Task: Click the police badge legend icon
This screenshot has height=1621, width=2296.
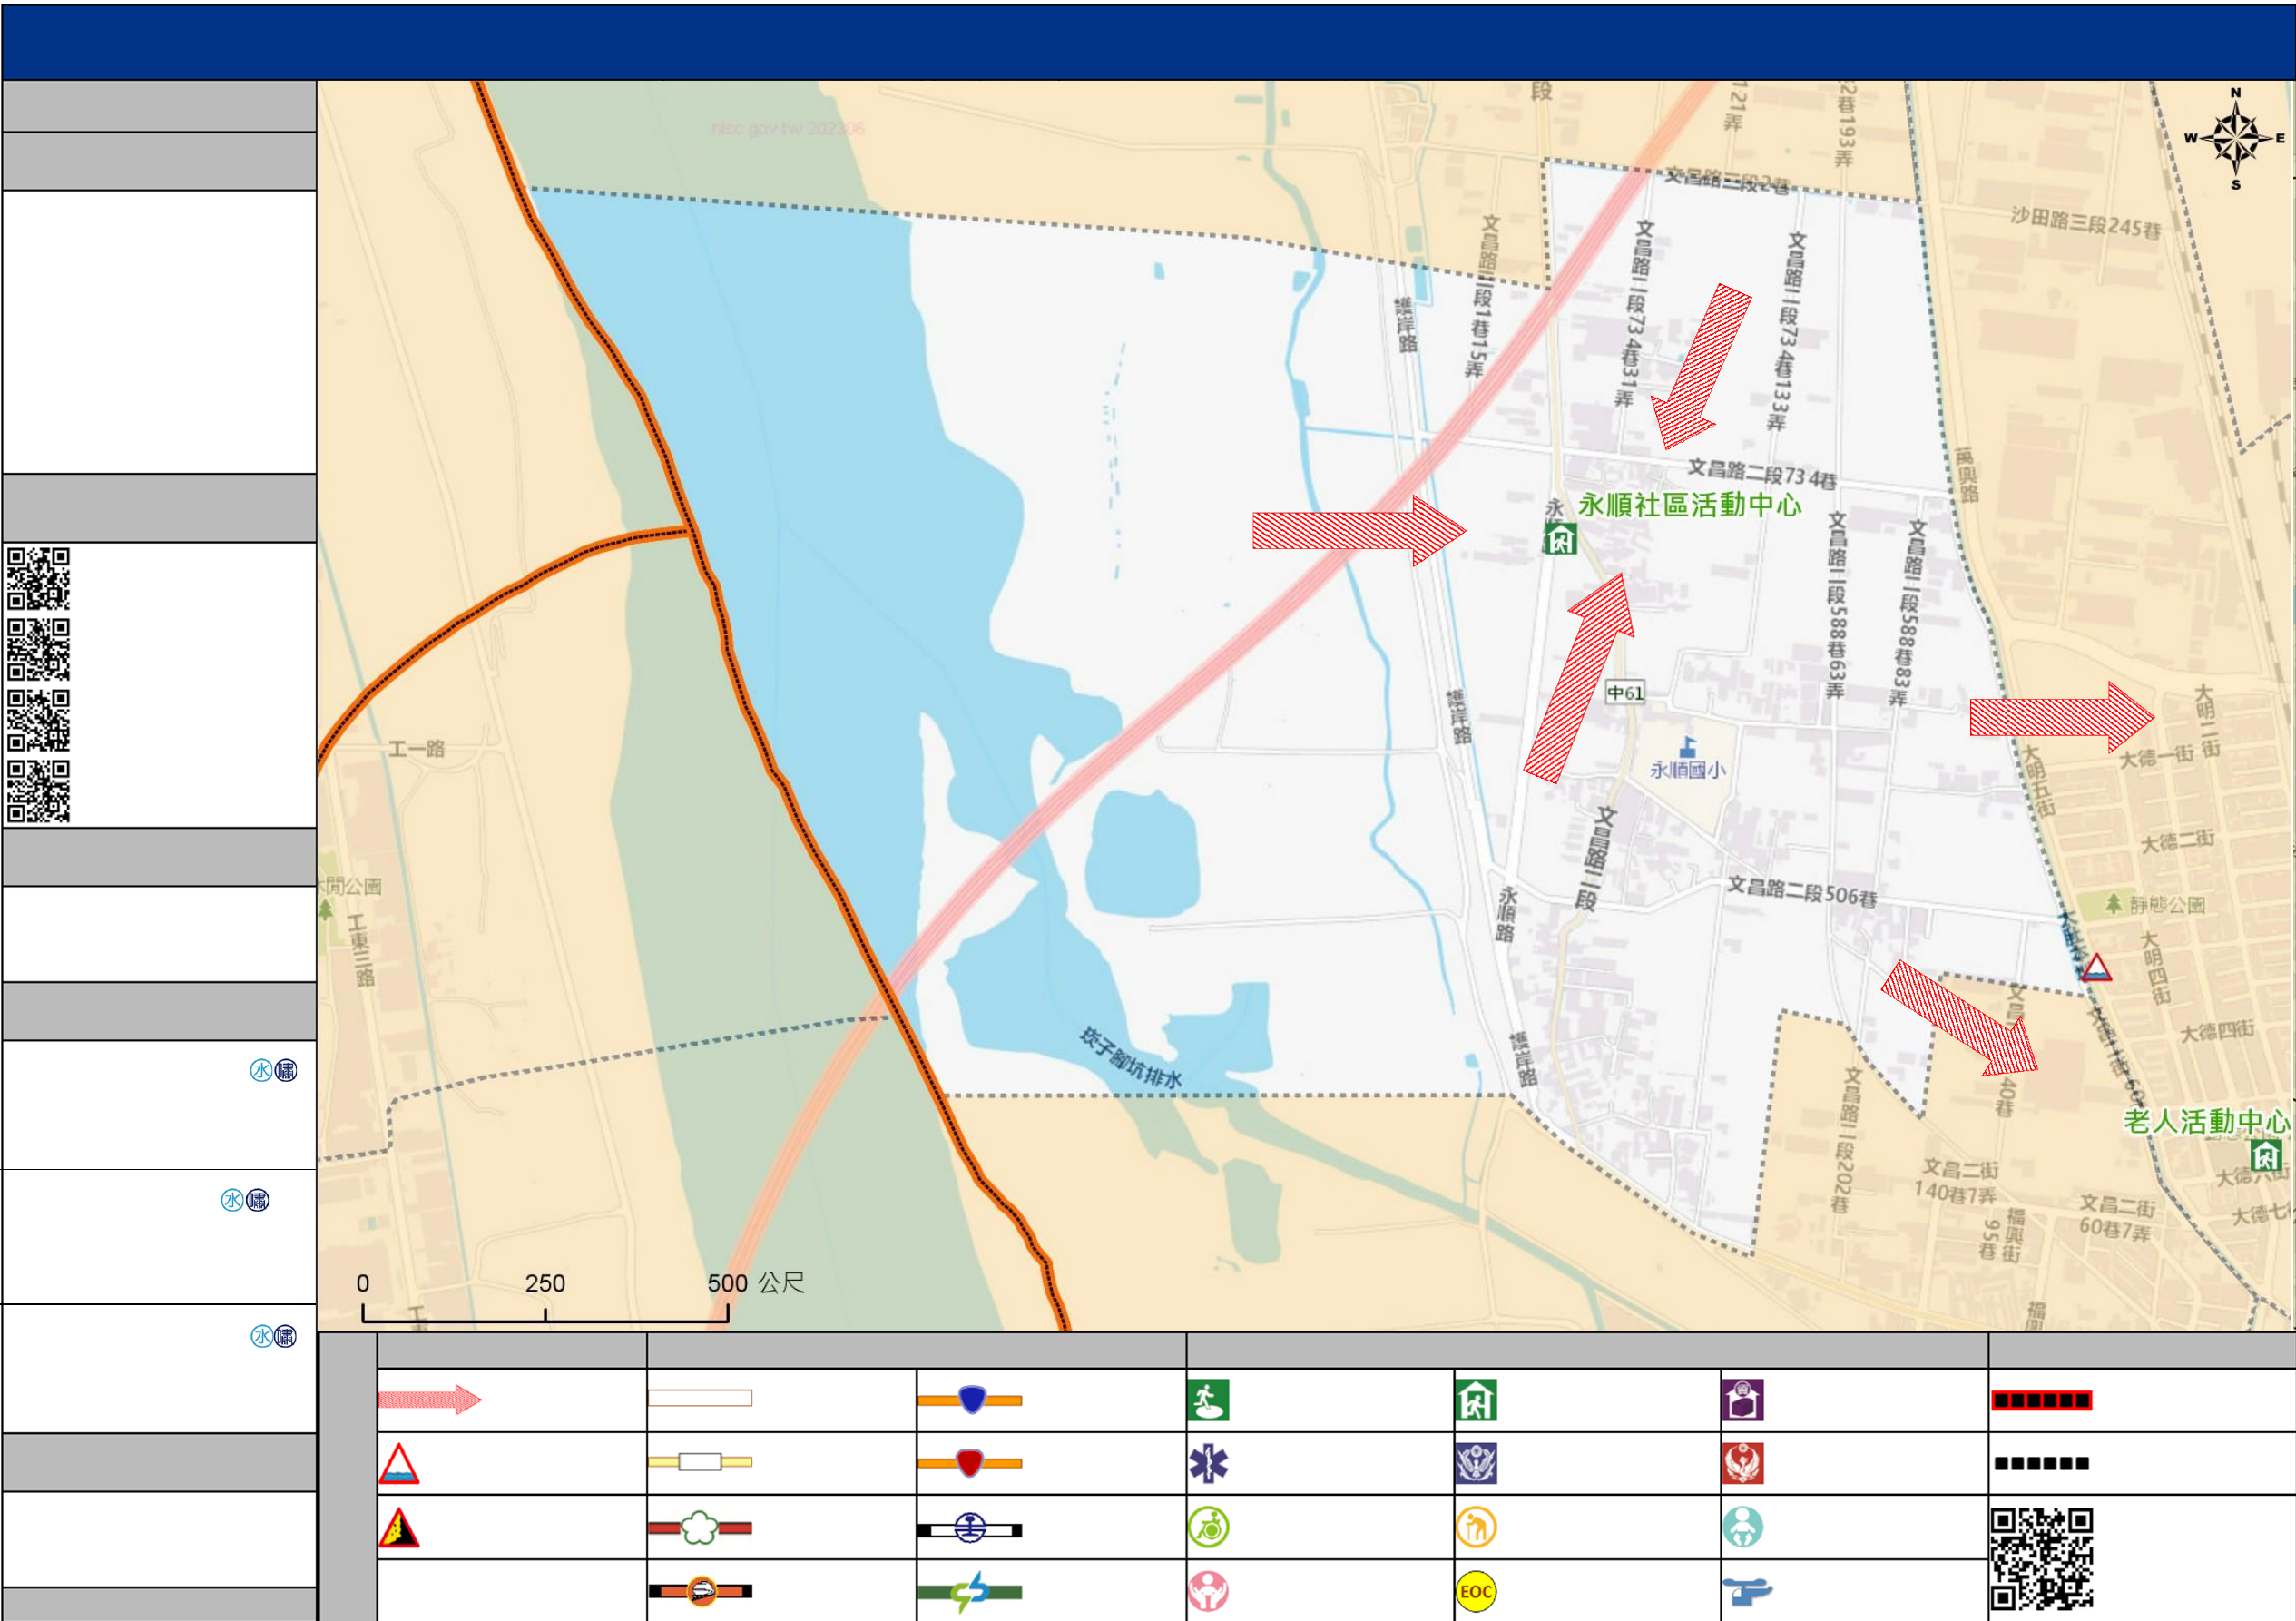Action: [1476, 1464]
